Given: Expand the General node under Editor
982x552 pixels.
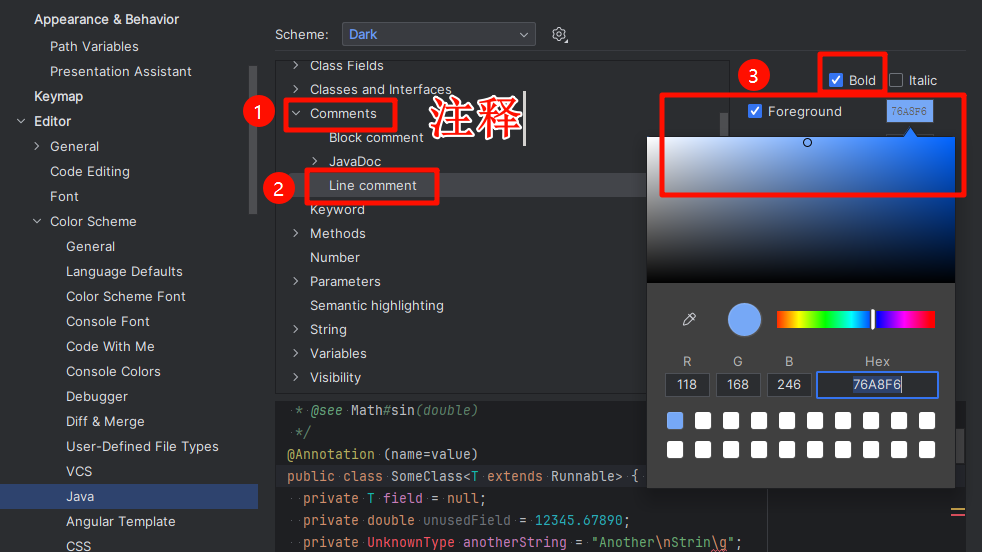Looking at the screenshot, I should click(37, 146).
